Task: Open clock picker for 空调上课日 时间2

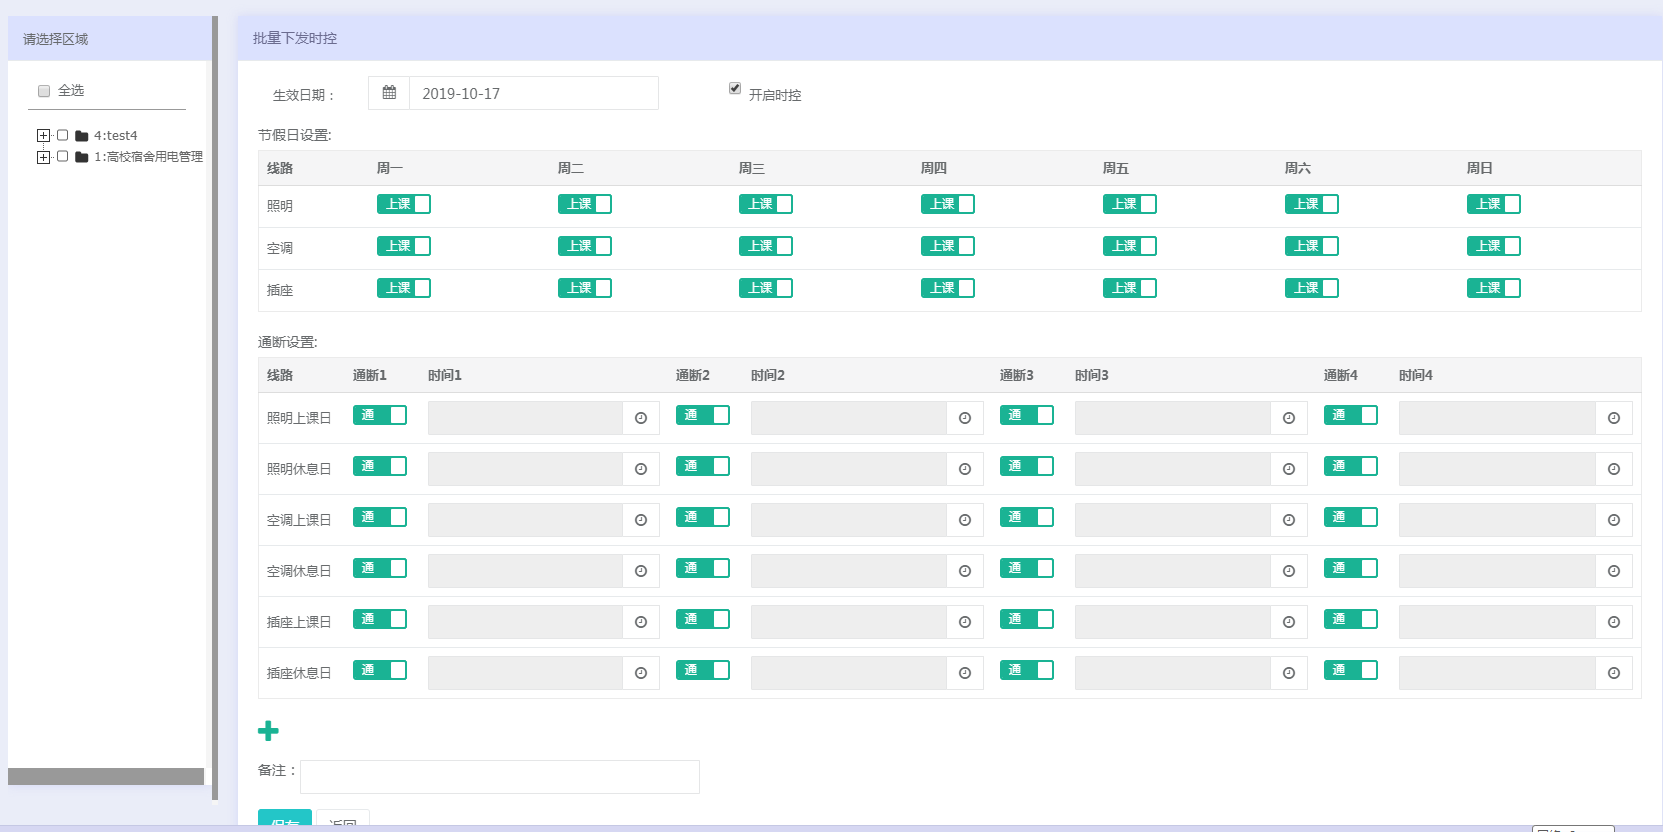Action: click(965, 520)
